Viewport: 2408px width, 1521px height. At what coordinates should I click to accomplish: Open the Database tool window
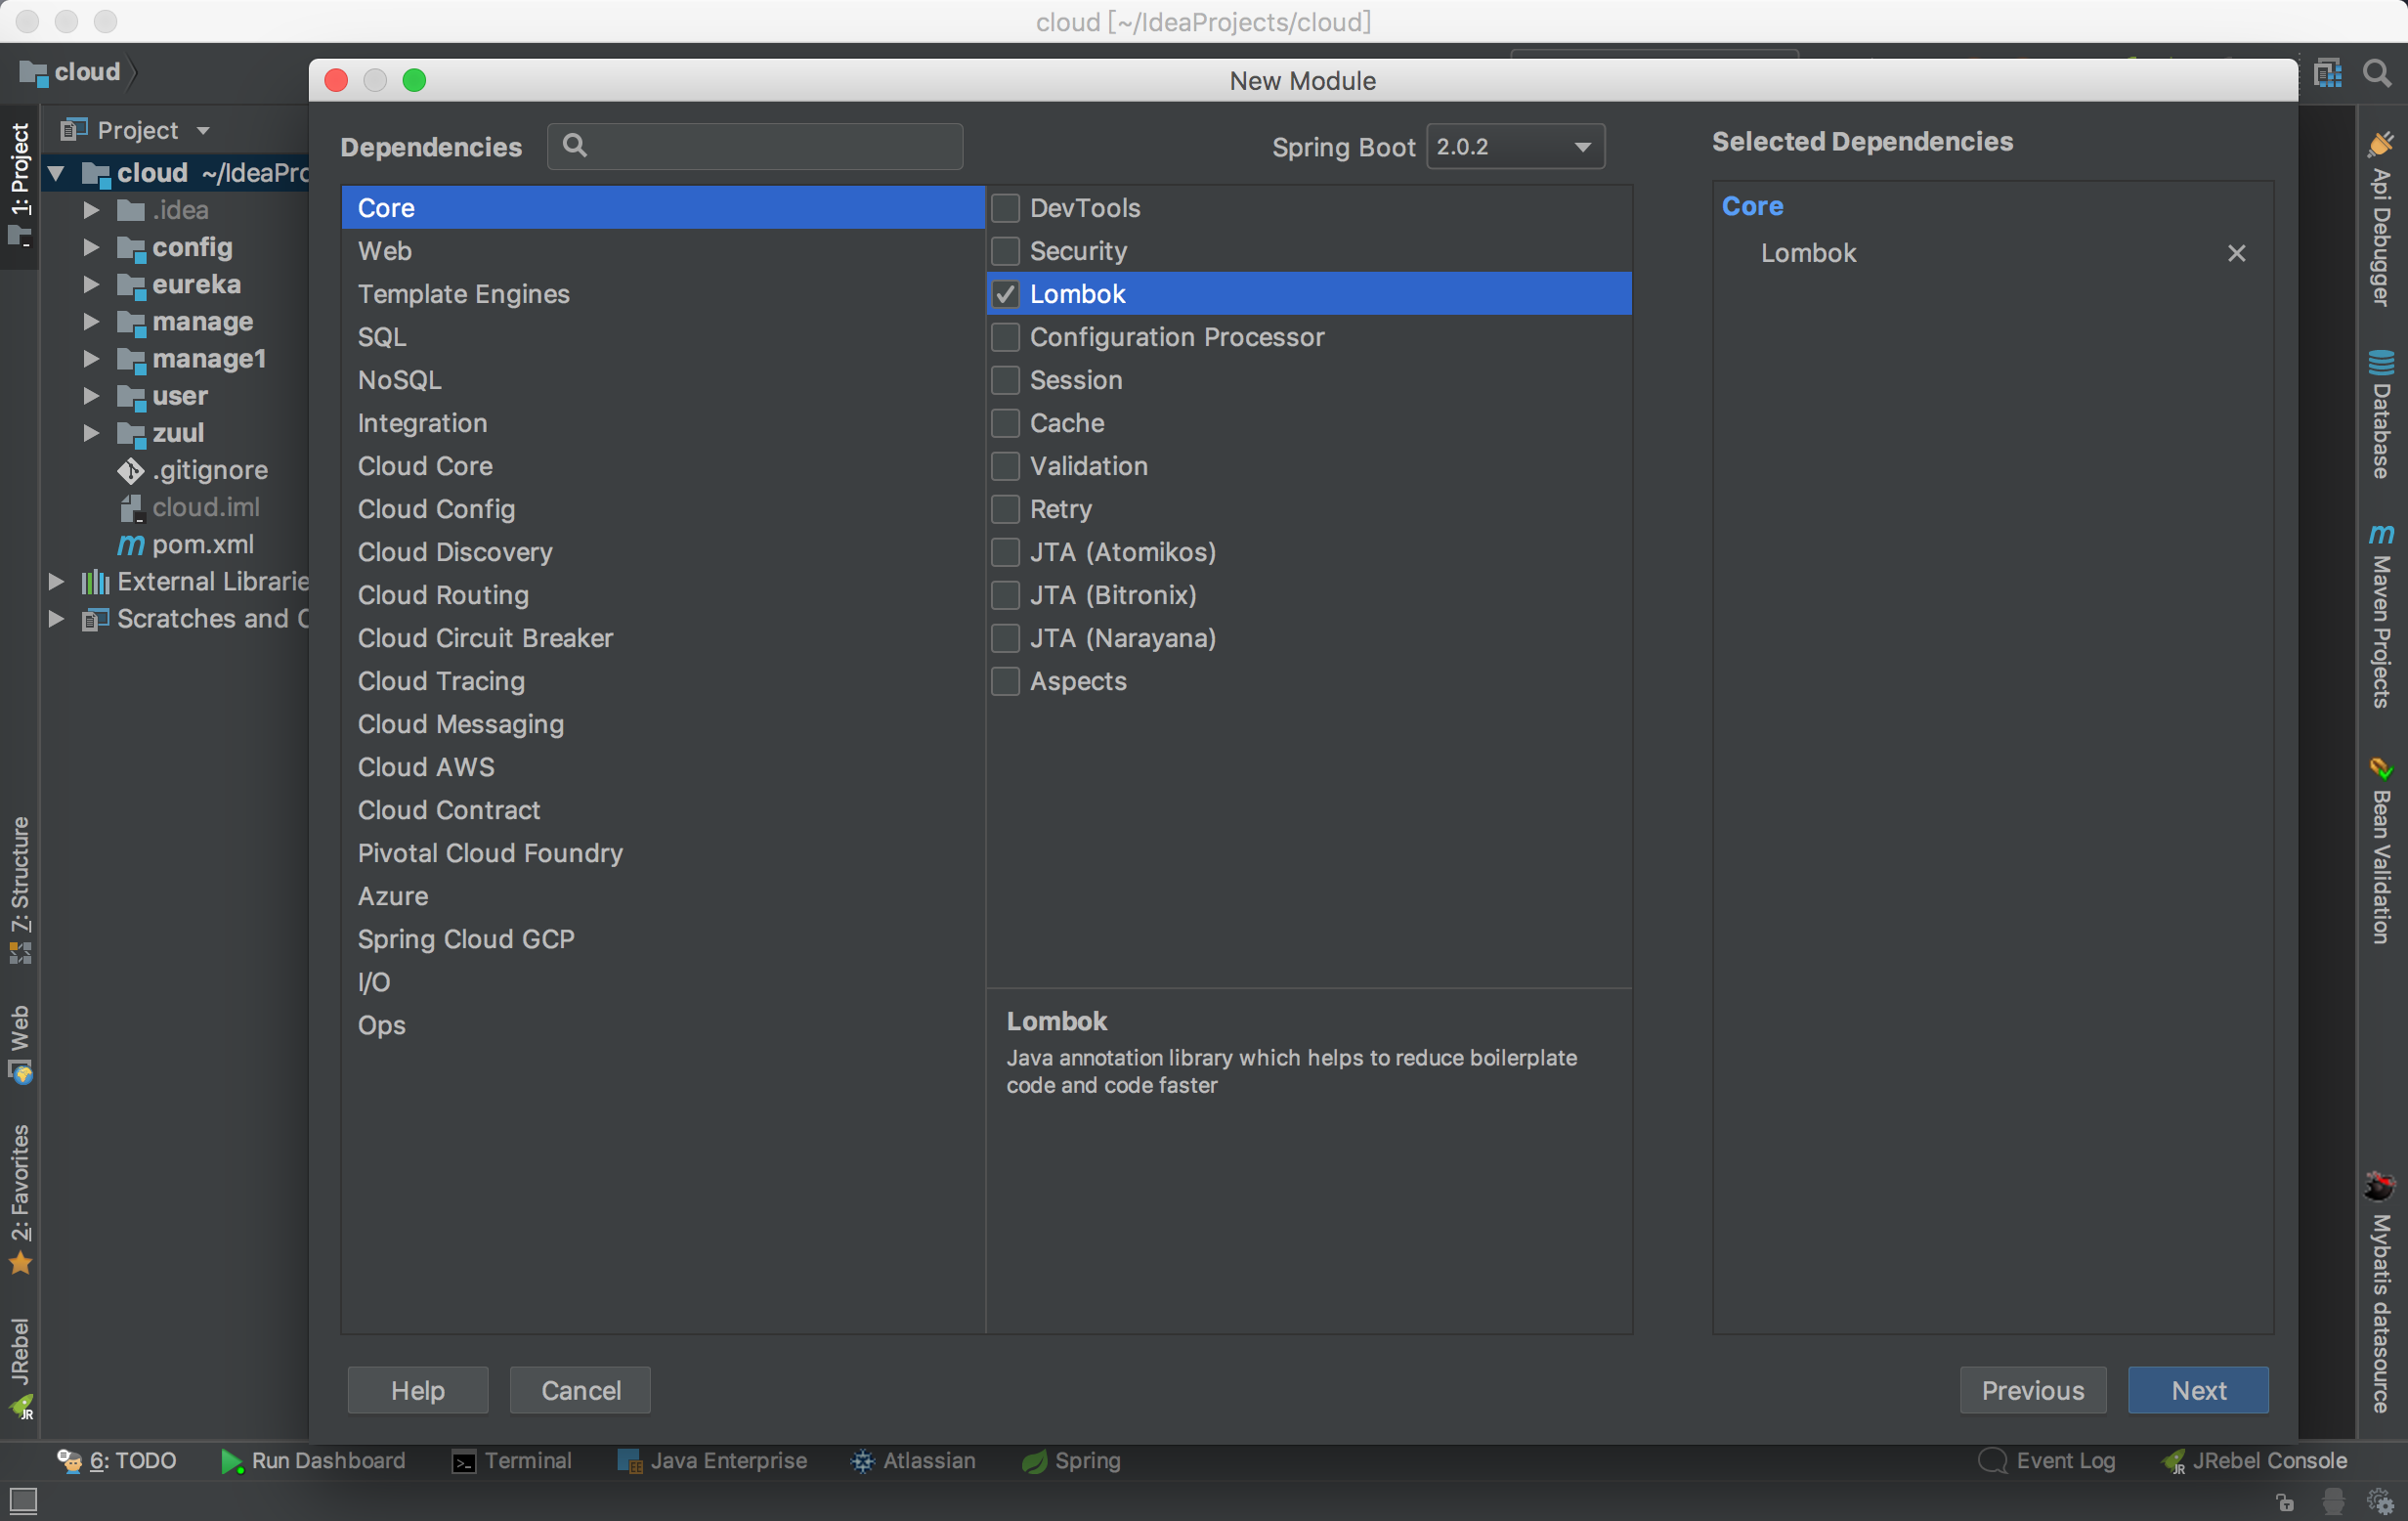click(x=2381, y=414)
